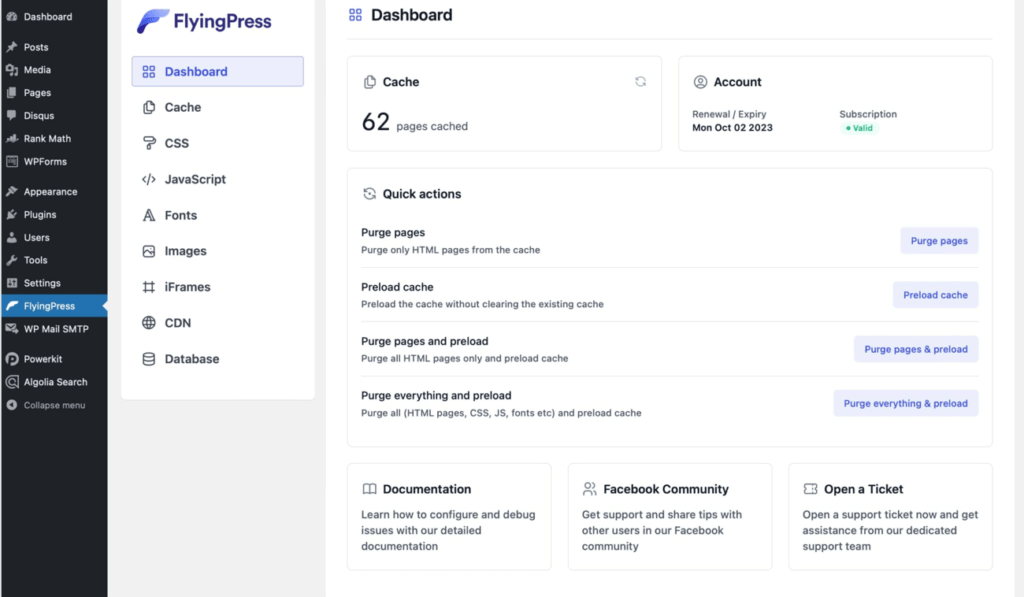Click the iFrames grid icon
Screen dimensions: 1024x597
coord(148,287)
